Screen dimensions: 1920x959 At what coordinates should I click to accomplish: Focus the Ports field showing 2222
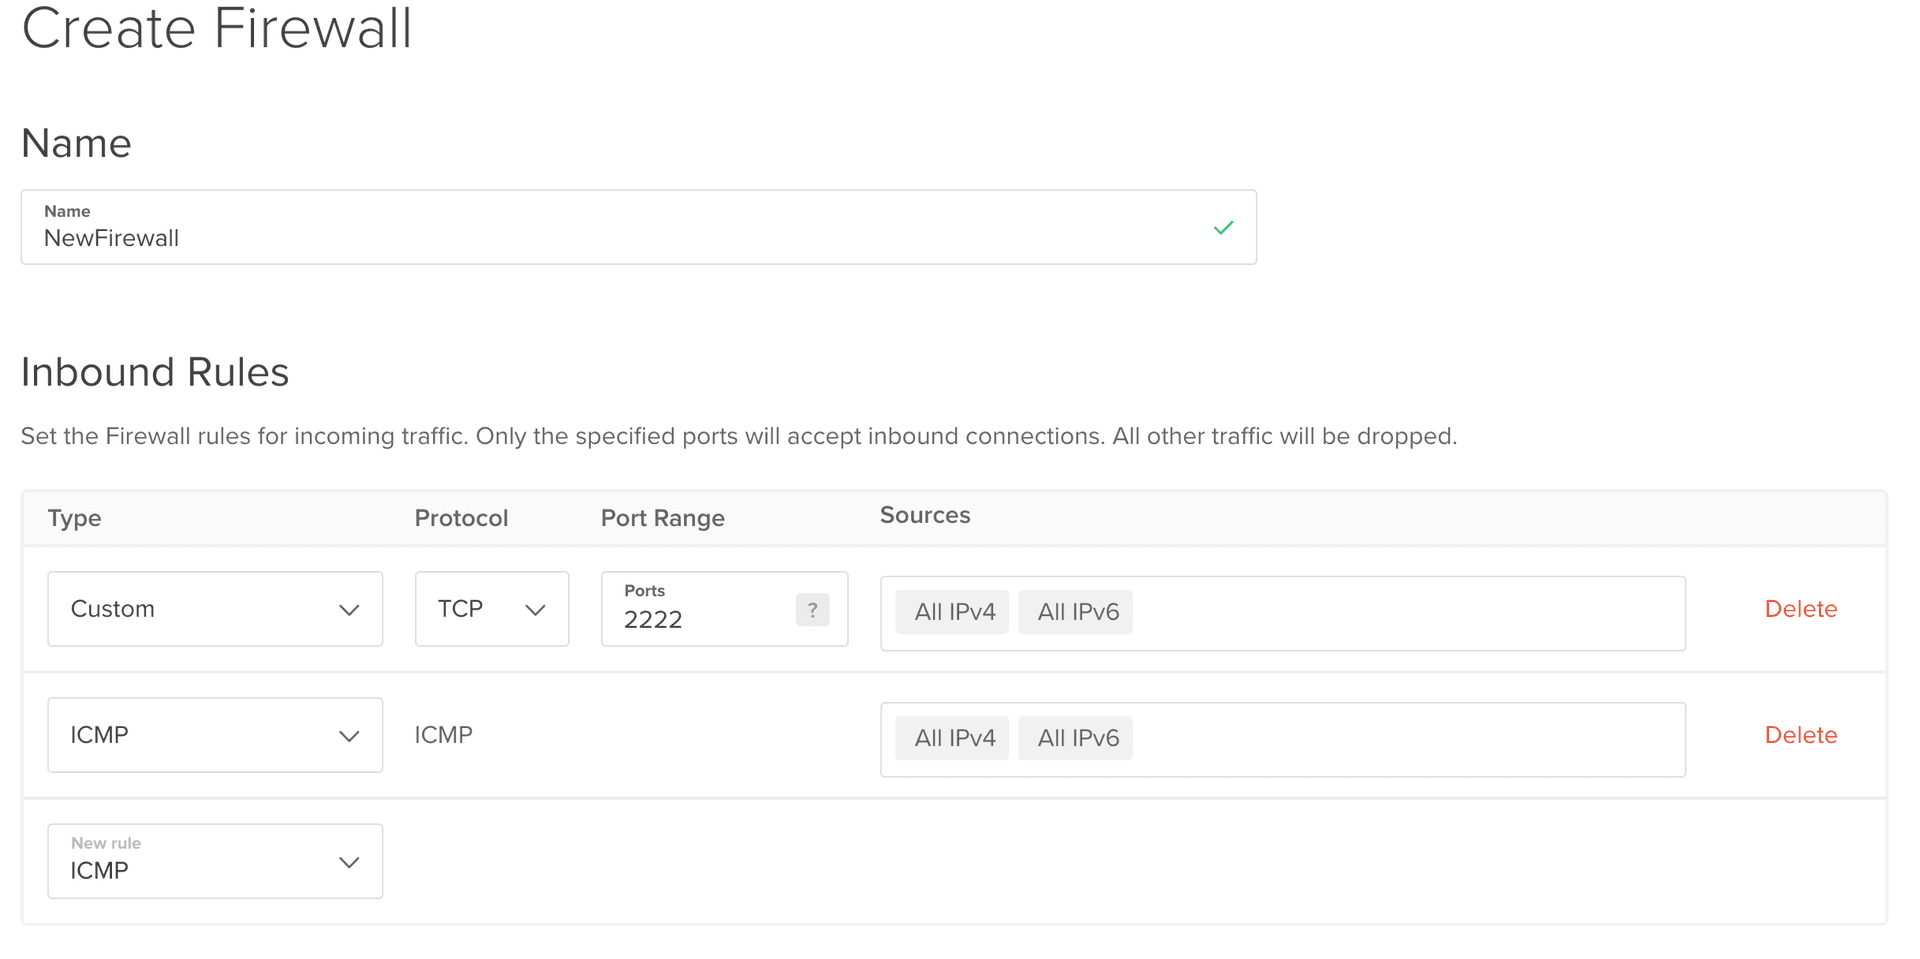click(700, 619)
